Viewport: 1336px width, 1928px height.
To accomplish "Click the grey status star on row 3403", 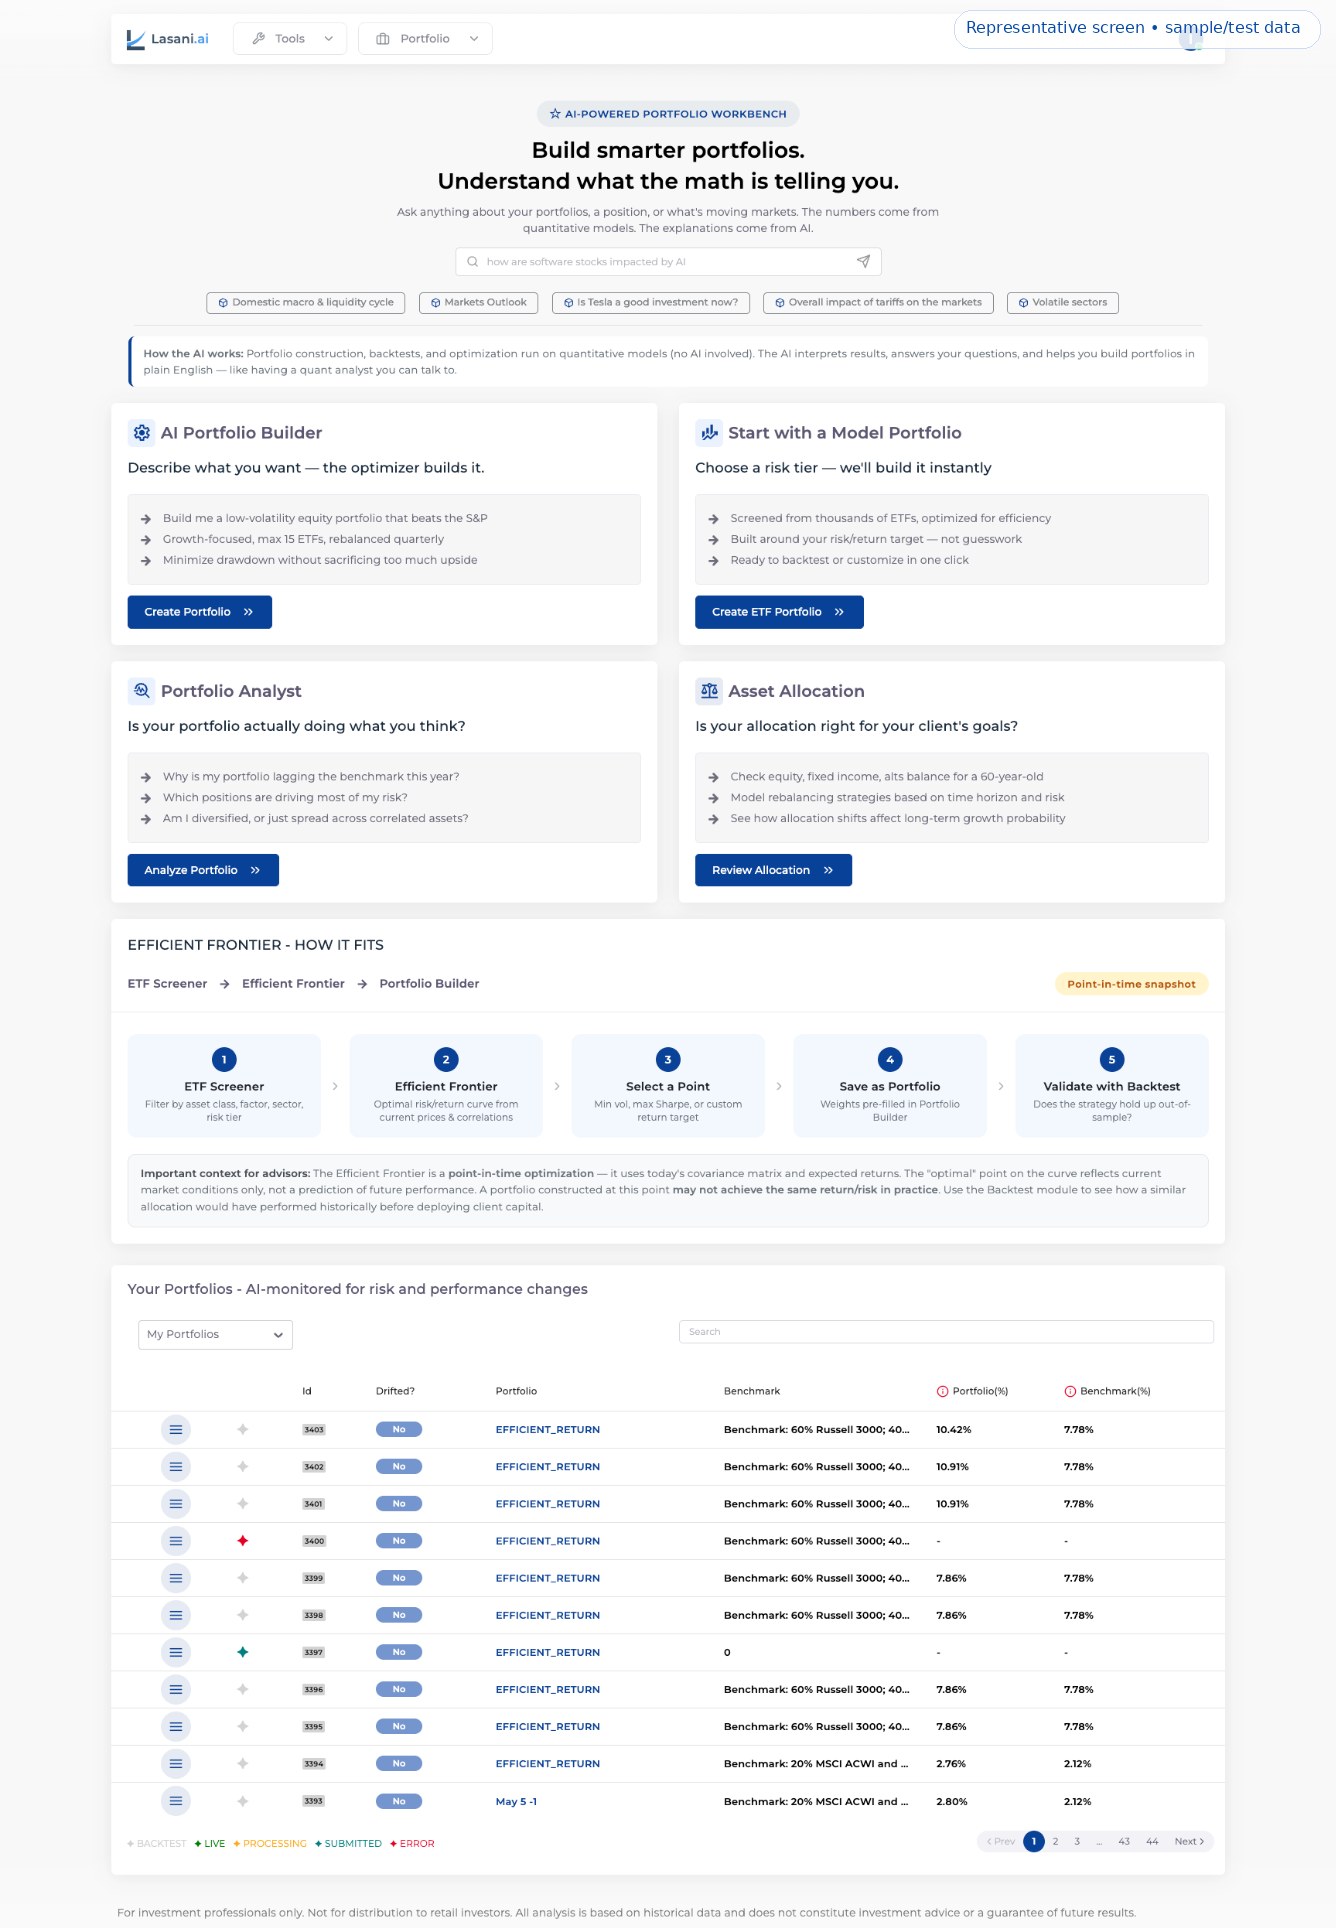I will pyautogui.click(x=242, y=1430).
